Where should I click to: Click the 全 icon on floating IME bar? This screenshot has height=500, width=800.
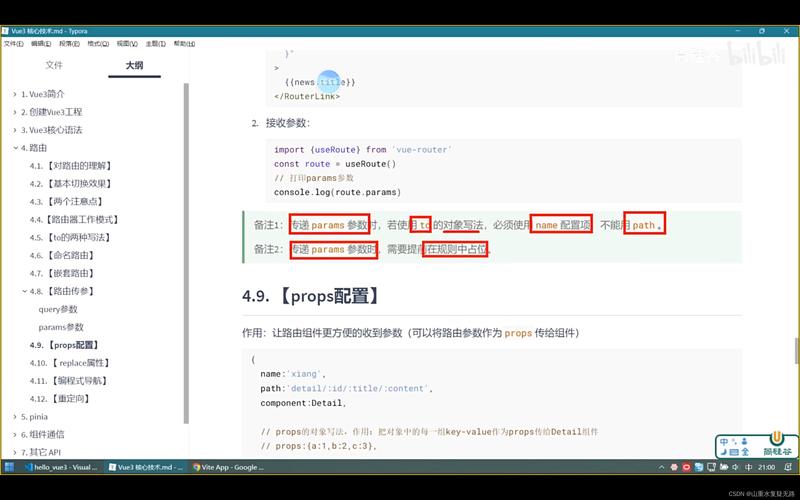[745, 452]
